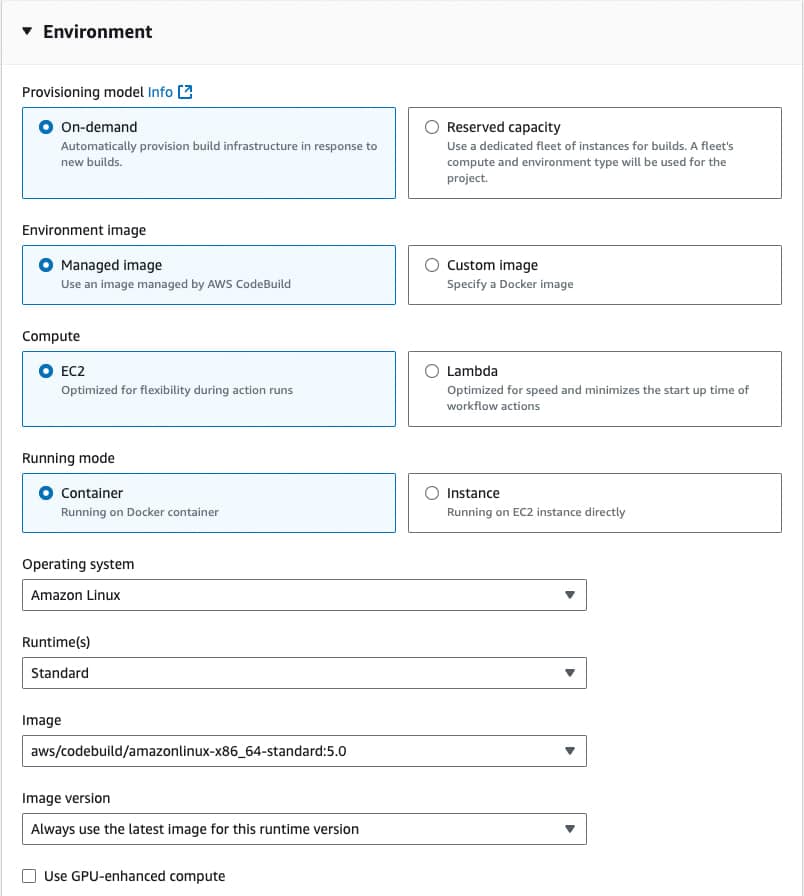Click the Operating system dropdown arrow
The image size is (804, 896).
point(569,595)
